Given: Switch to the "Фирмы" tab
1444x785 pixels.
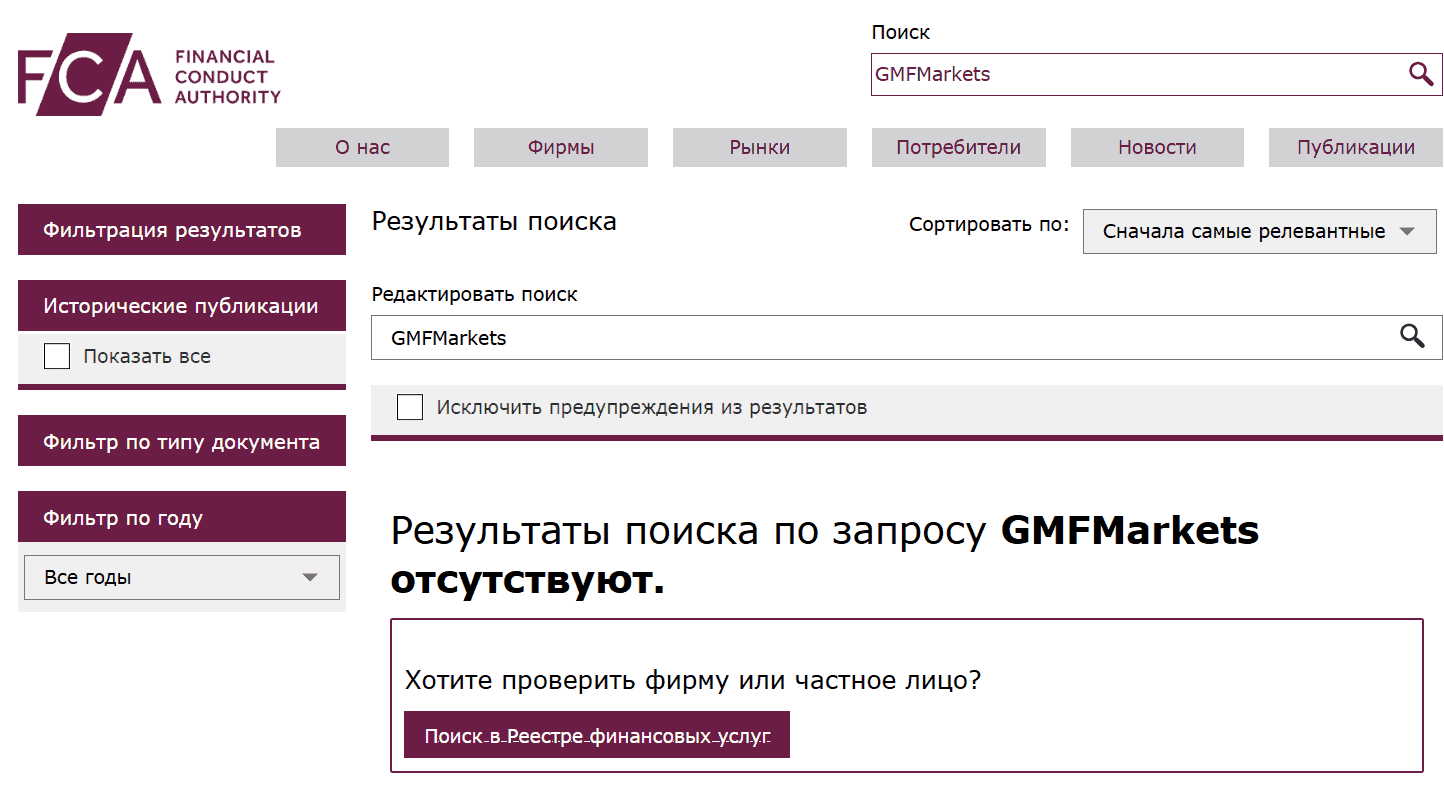Looking at the screenshot, I should pos(560,147).
